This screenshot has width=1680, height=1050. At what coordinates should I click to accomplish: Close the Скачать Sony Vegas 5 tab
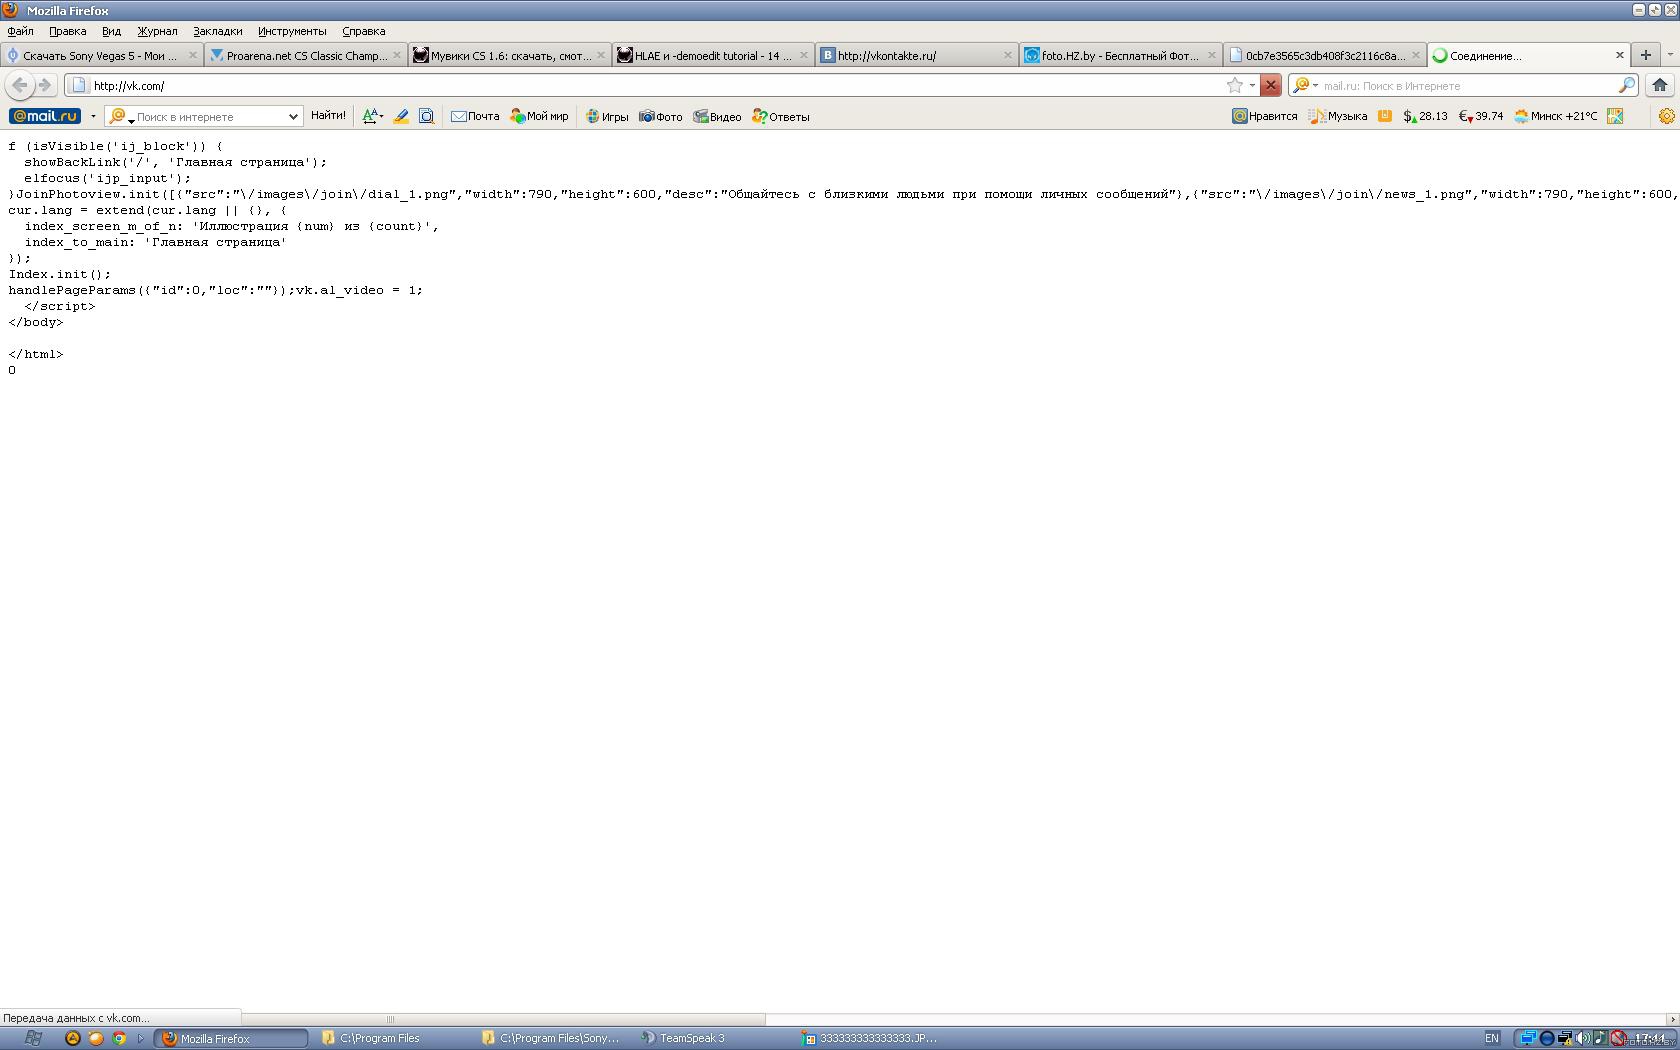tap(193, 55)
